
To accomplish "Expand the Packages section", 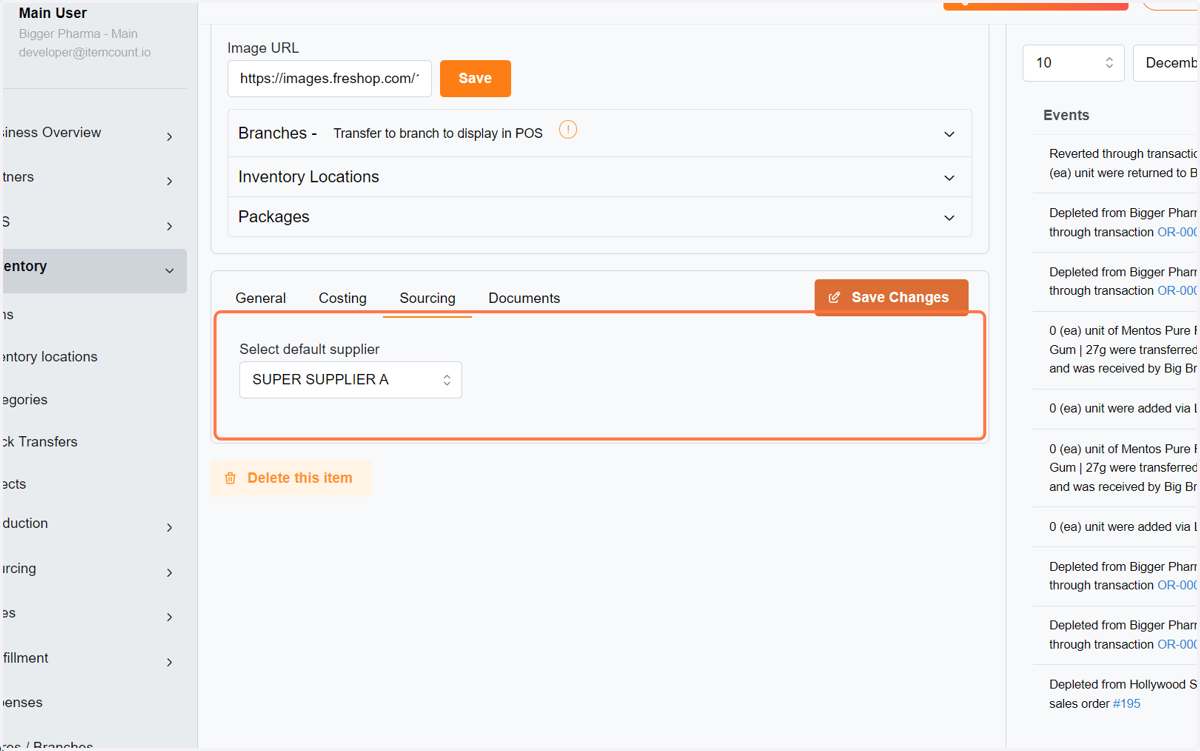I will click(x=600, y=217).
